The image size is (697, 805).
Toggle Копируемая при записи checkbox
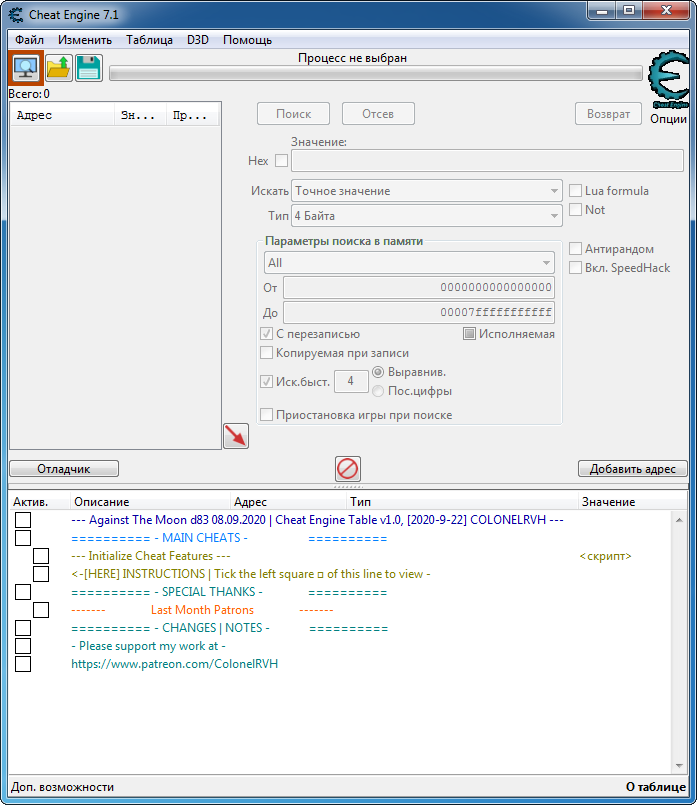pyautogui.click(x=266, y=353)
